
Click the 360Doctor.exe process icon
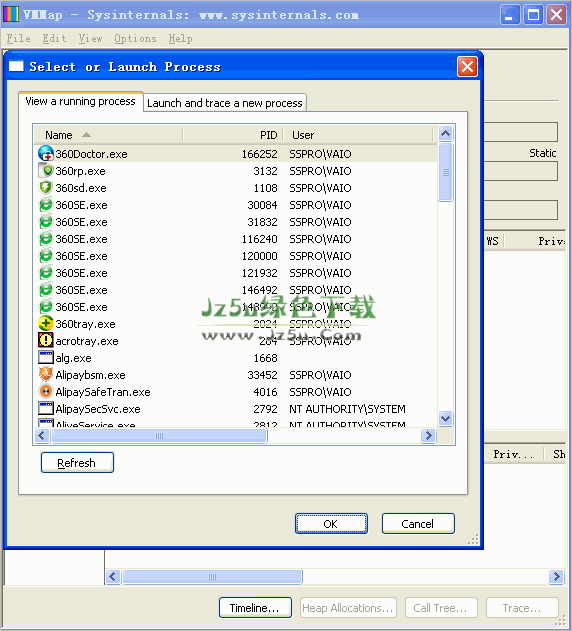click(x=46, y=154)
